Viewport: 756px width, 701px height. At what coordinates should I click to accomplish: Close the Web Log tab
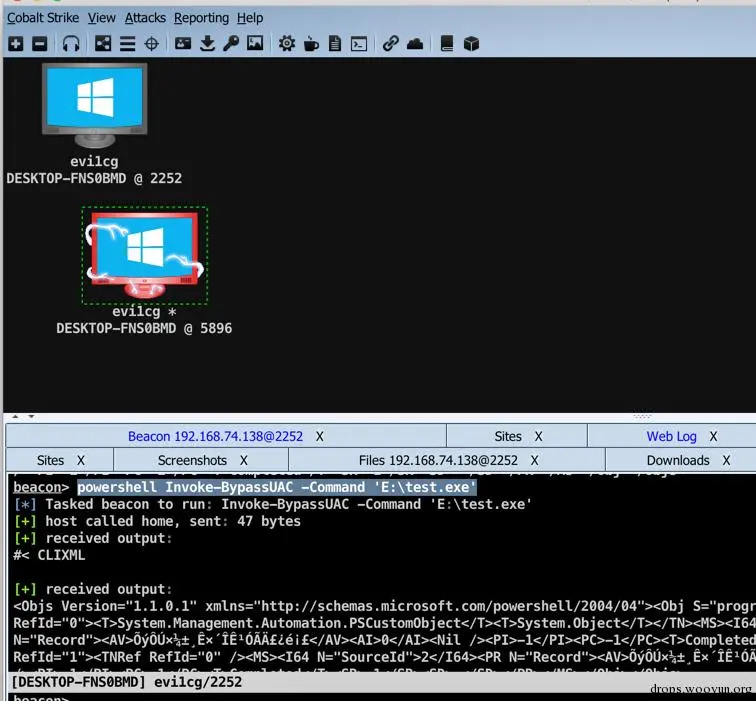click(x=714, y=437)
